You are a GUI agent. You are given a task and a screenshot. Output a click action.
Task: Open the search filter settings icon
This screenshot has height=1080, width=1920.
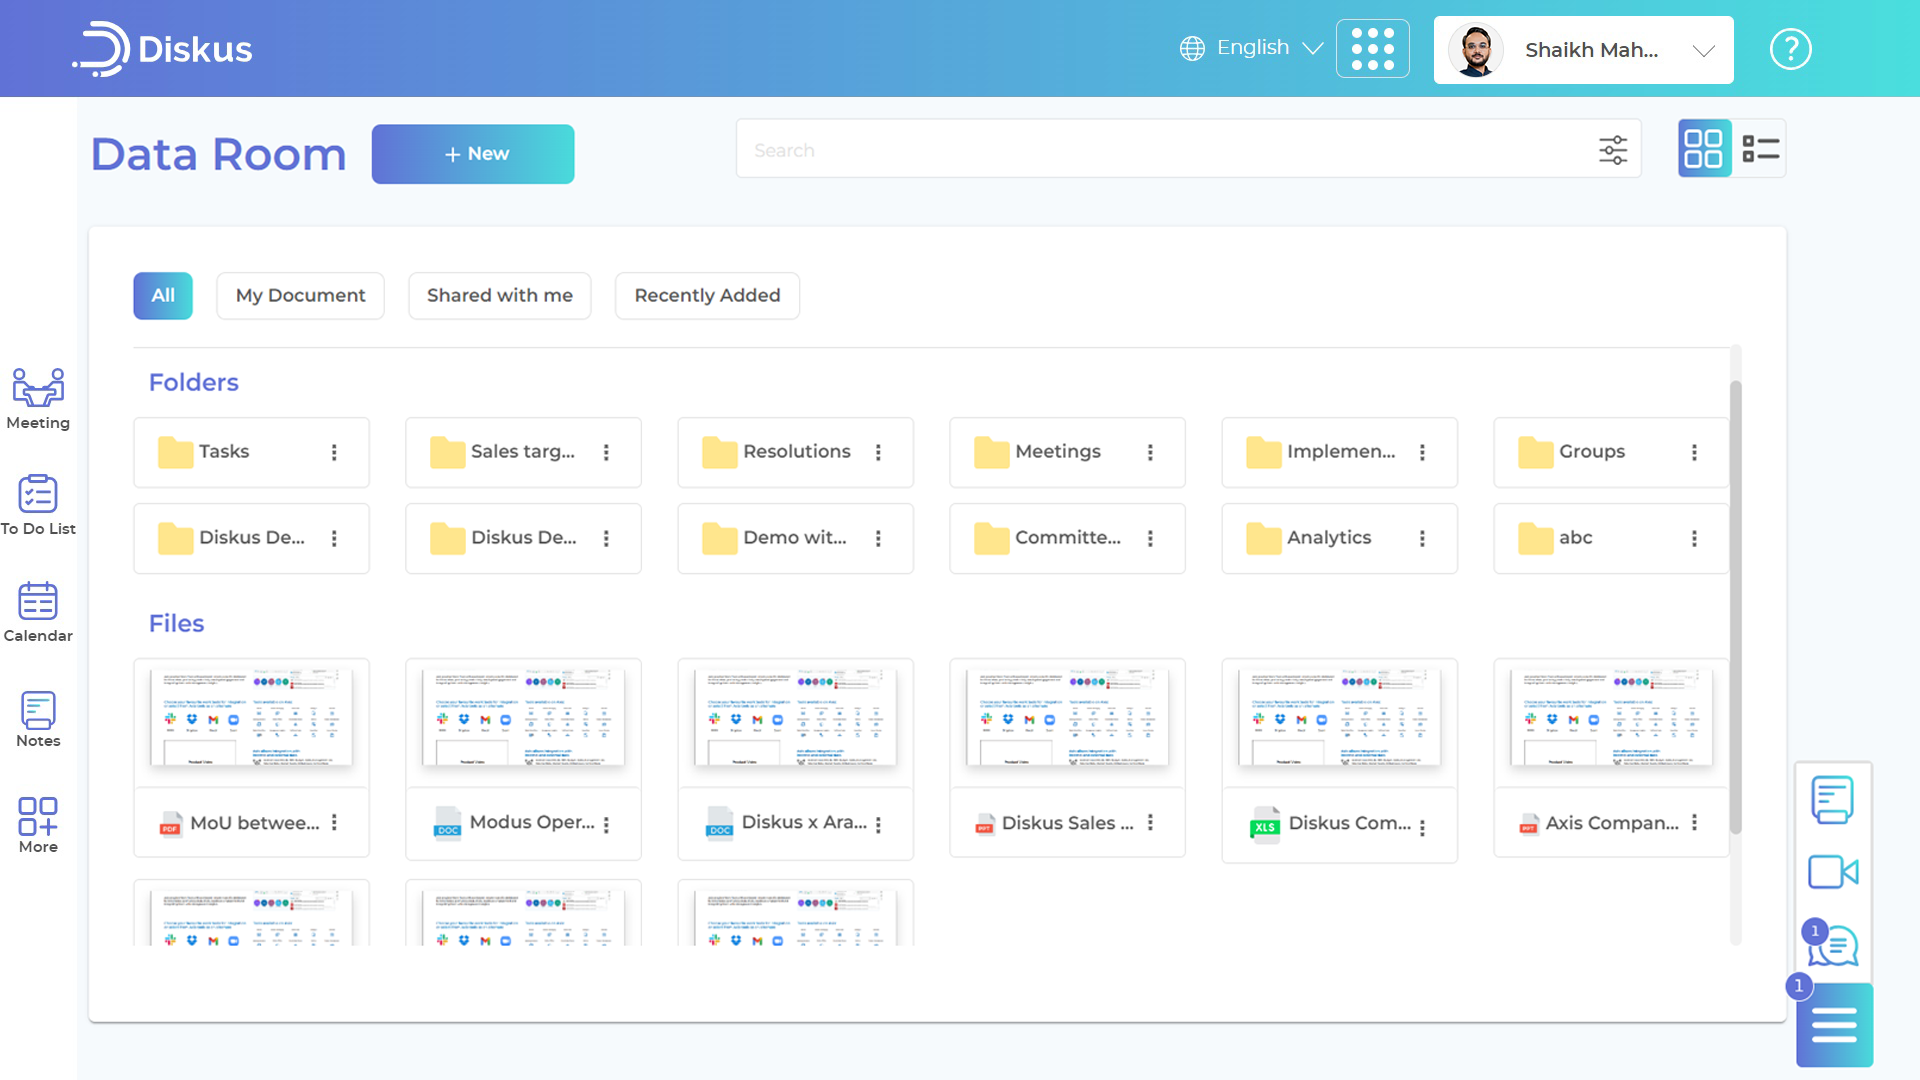[1612, 150]
